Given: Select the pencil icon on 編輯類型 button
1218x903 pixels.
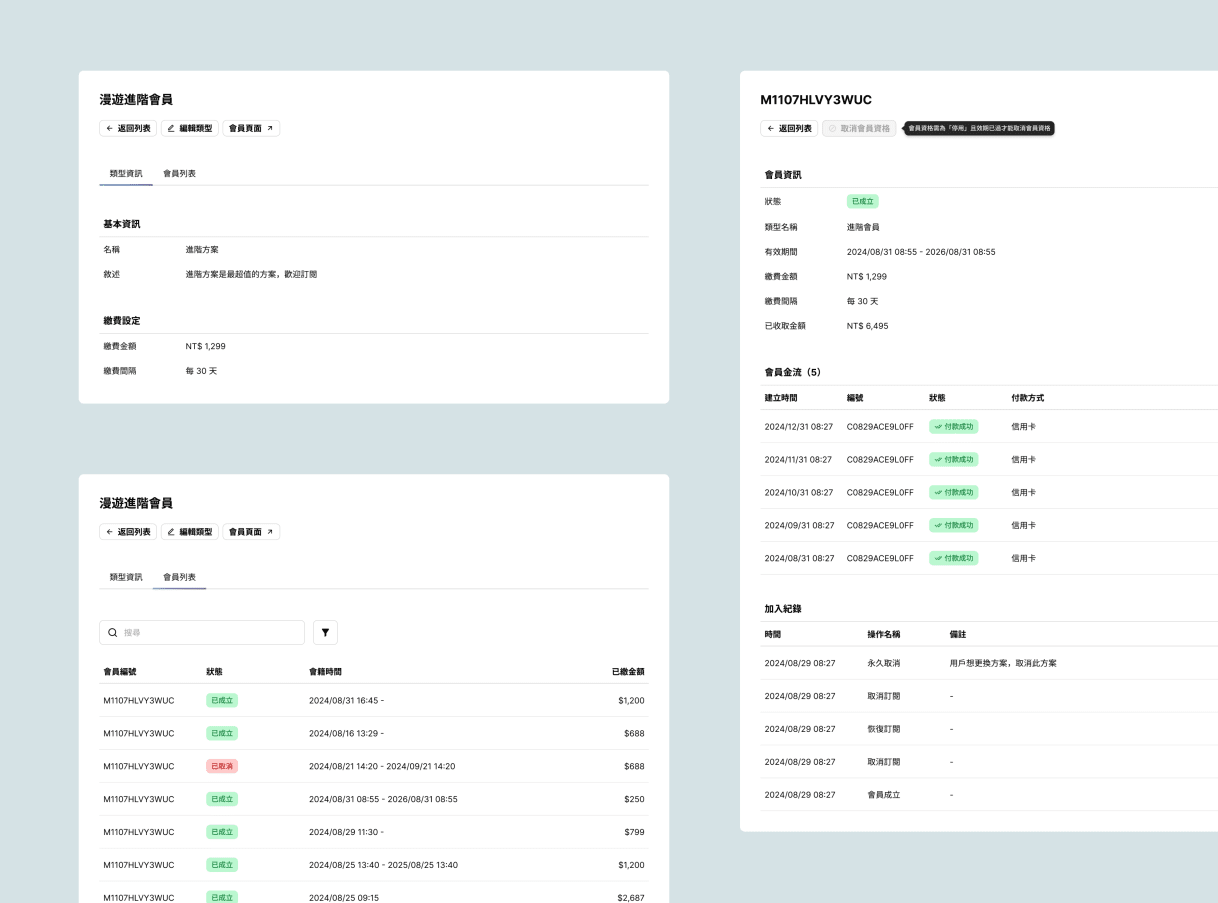Looking at the screenshot, I should 171,128.
